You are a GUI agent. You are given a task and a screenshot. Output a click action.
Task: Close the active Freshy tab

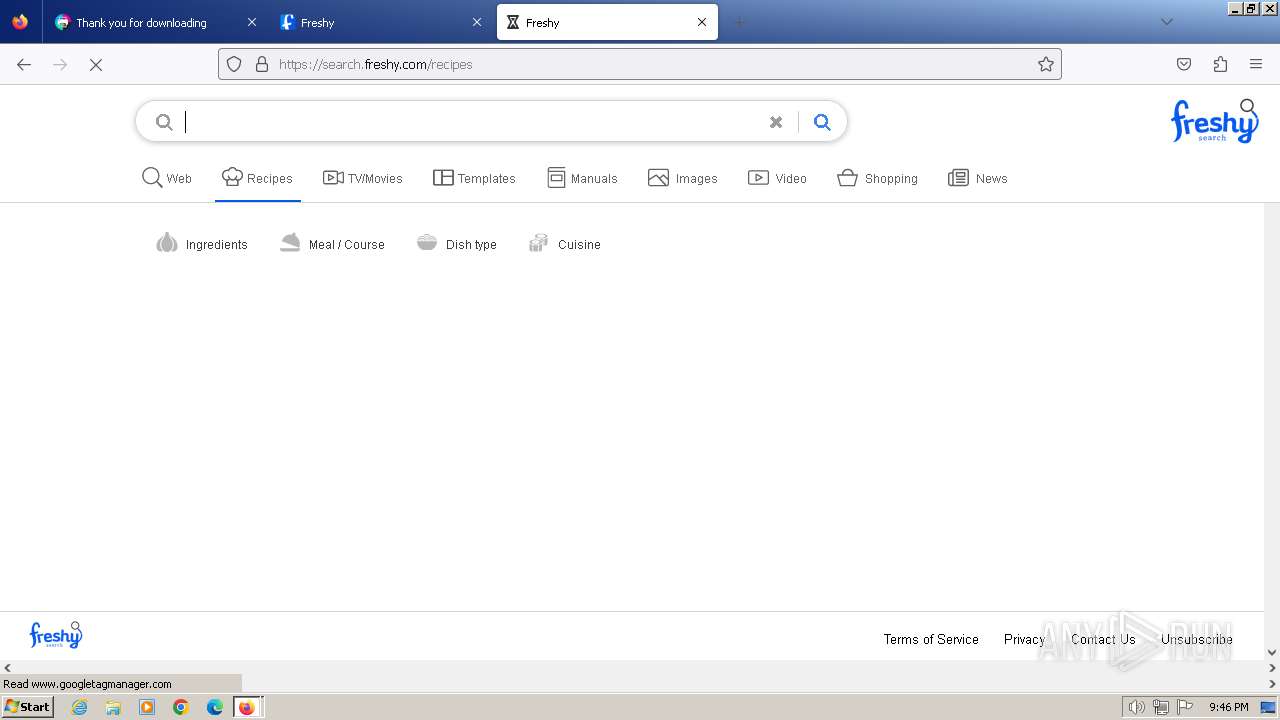point(702,22)
